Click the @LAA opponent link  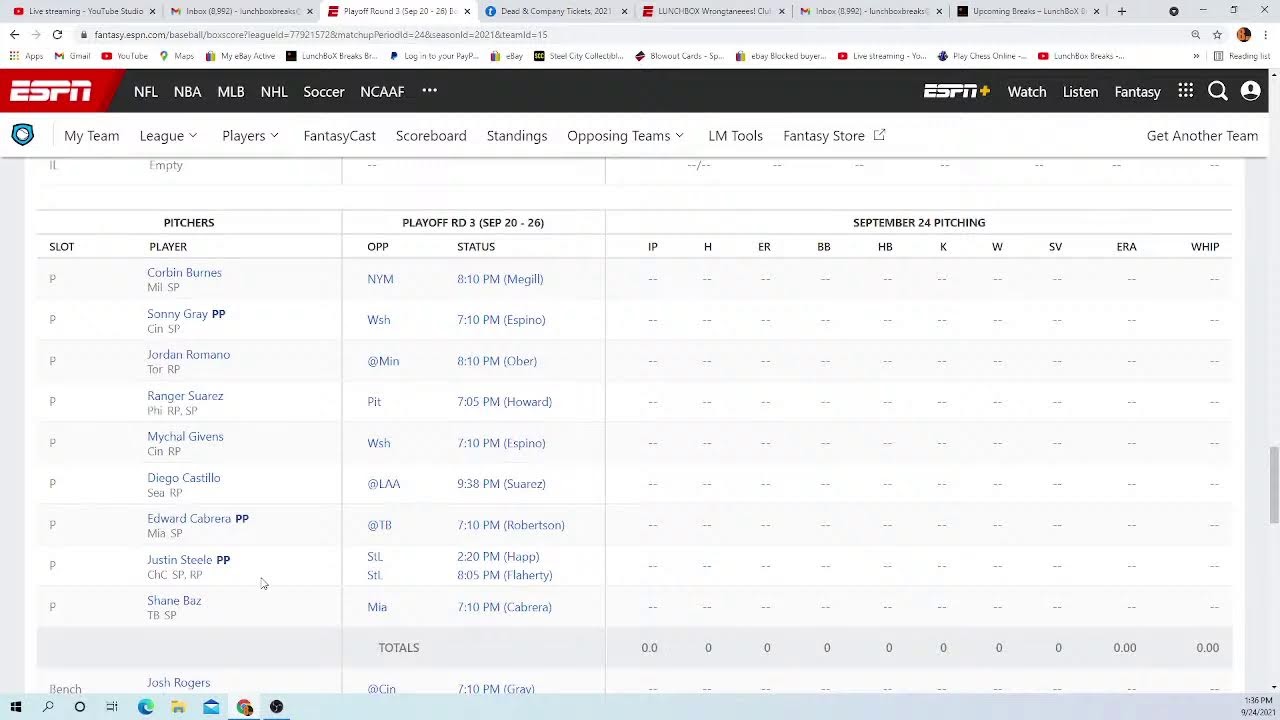coord(383,484)
